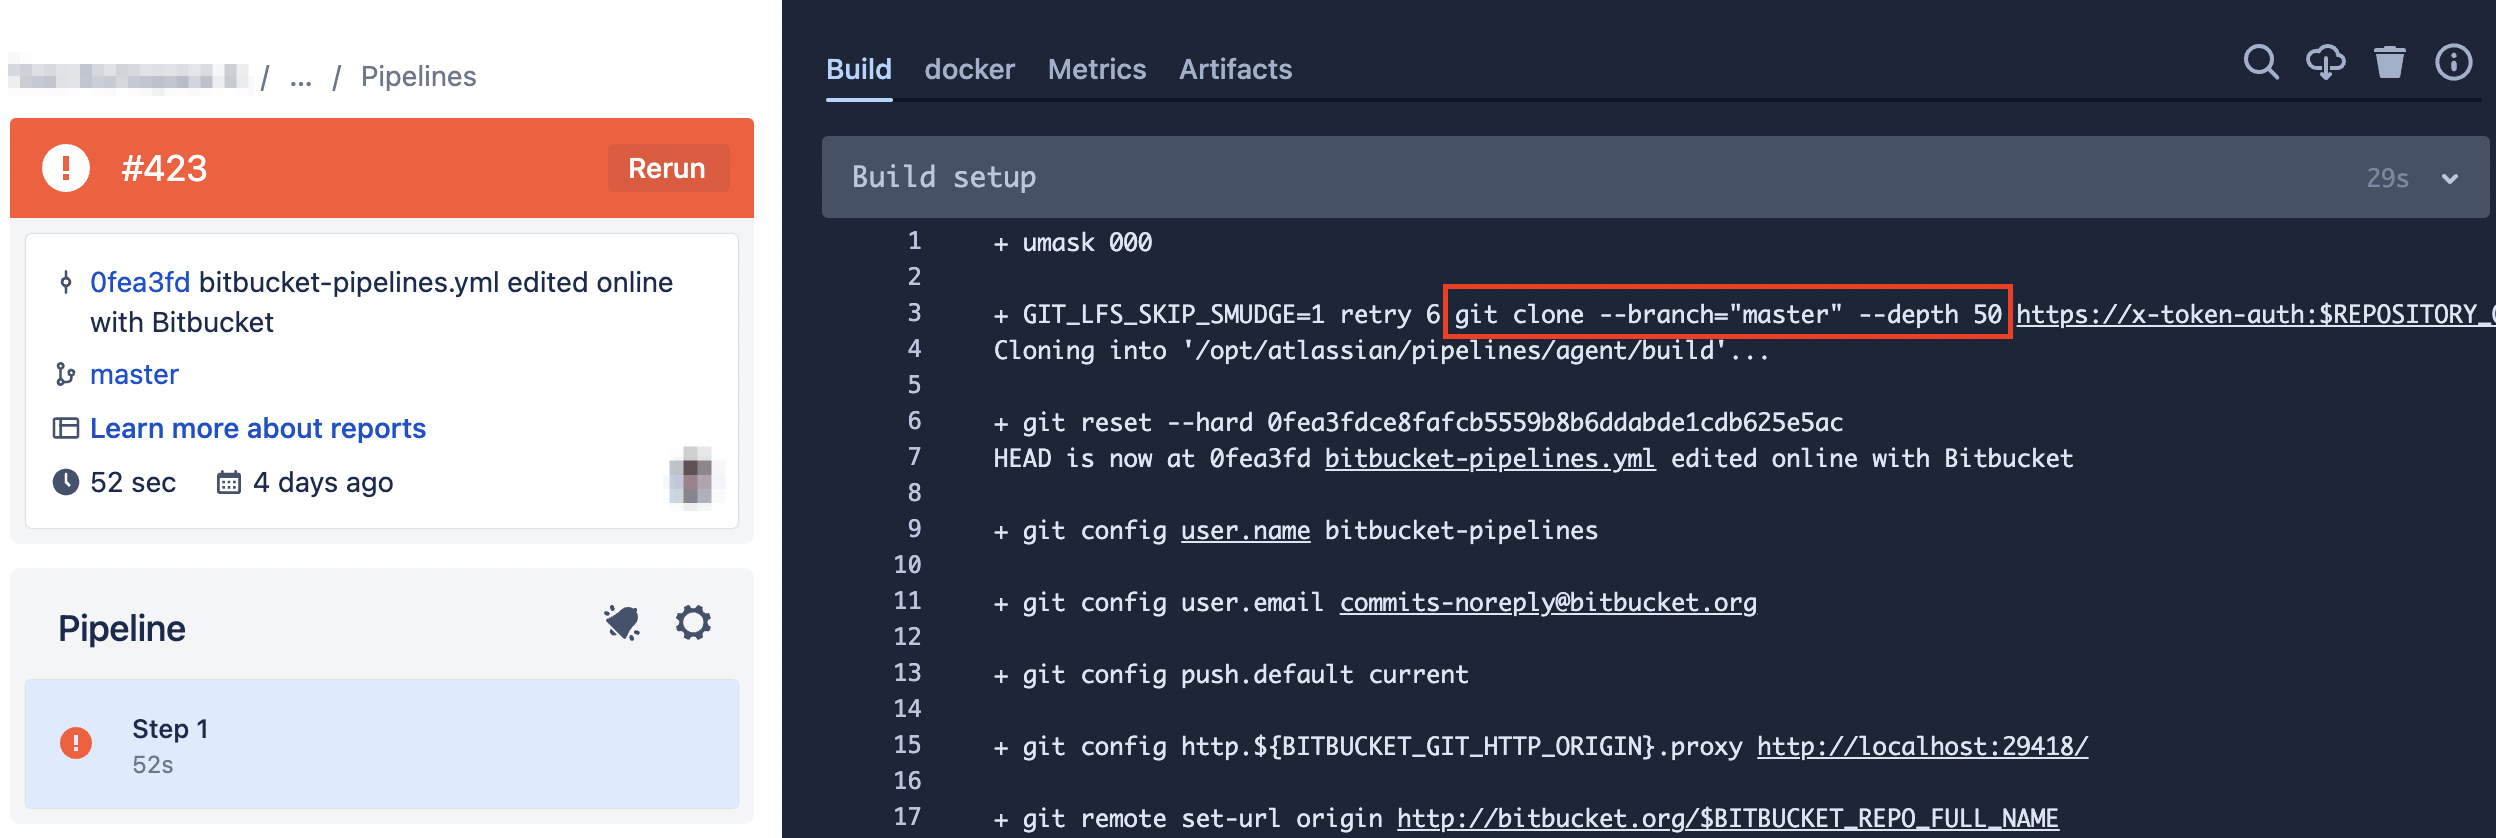Click the user avatar in pipeline card
This screenshot has width=2496, height=838.
point(696,477)
